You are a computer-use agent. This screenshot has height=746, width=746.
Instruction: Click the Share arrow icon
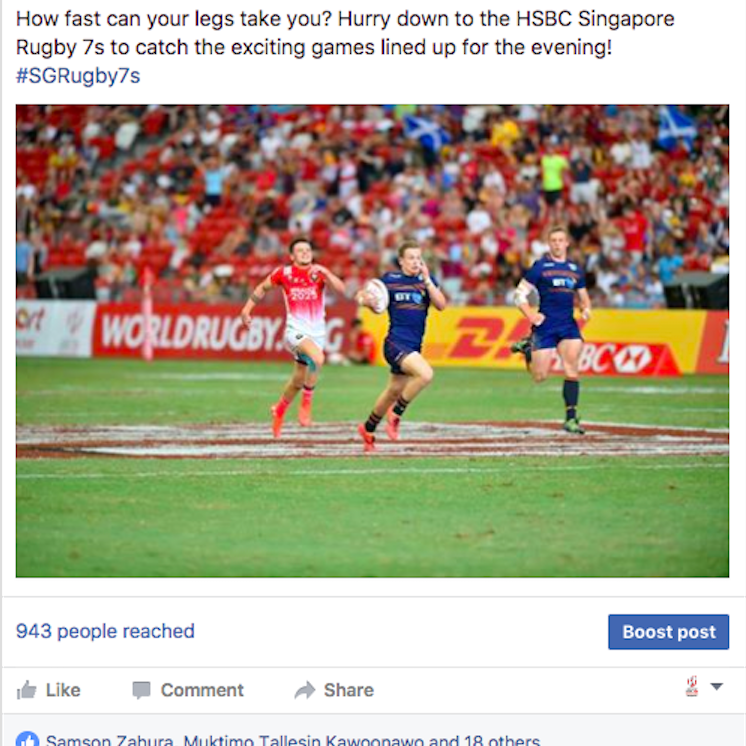click(305, 690)
